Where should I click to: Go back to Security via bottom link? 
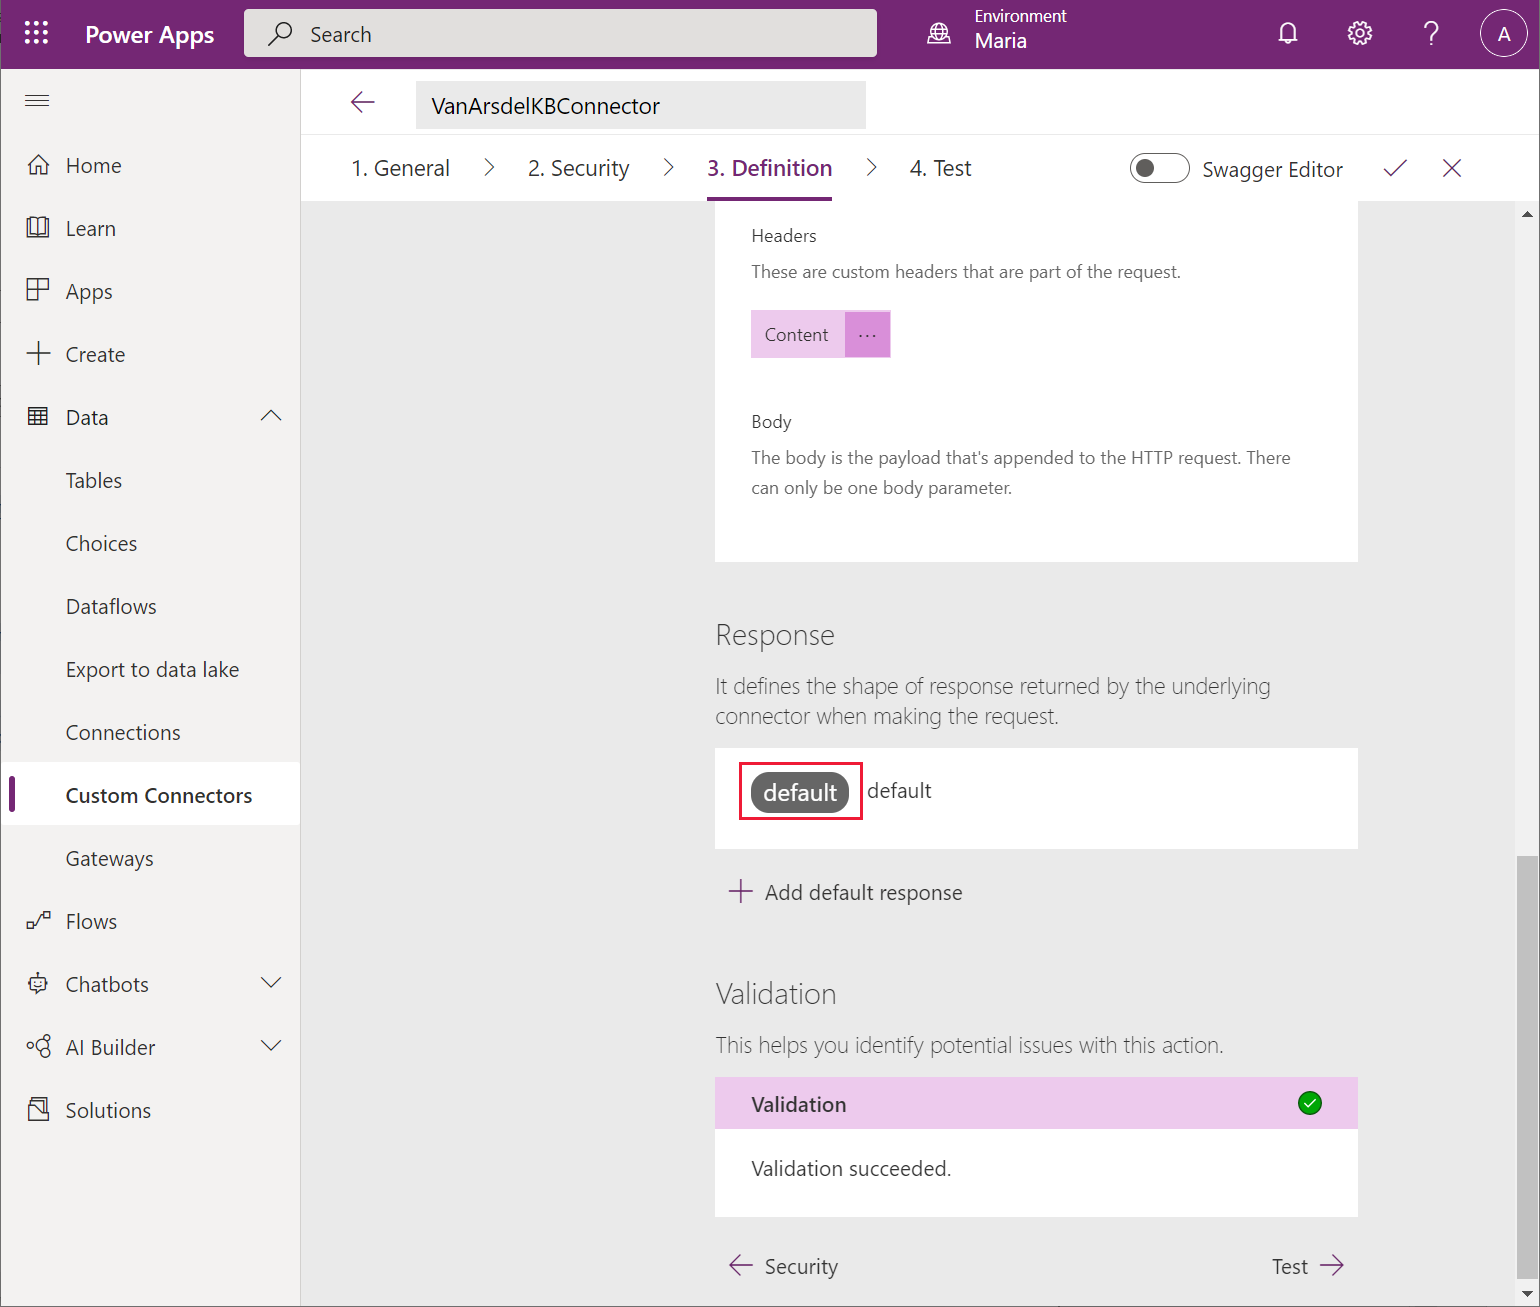click(784, 1266)
